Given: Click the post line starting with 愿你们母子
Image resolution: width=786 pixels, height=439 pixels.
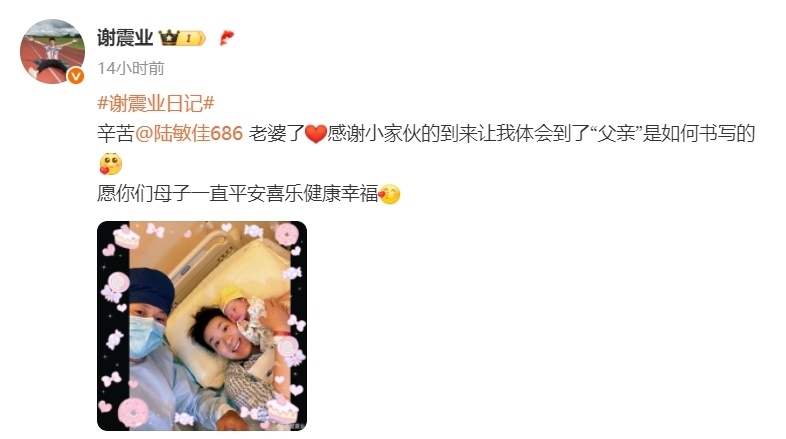Looking at the screenshot, I should tap(249, 194).
